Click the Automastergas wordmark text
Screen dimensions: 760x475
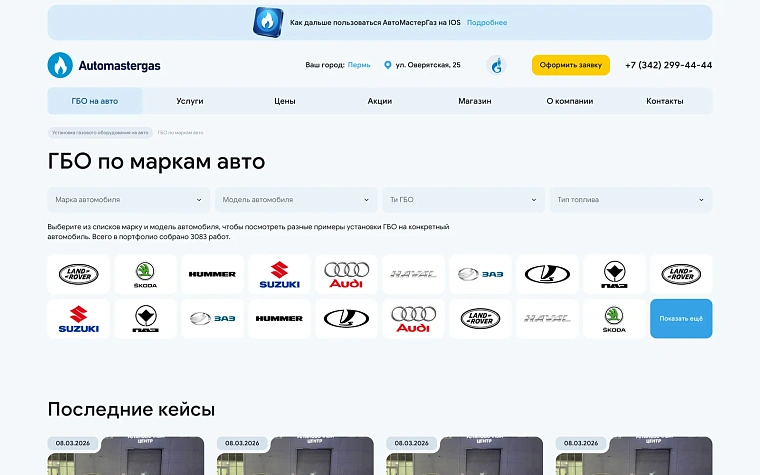(x=119, y=65)
